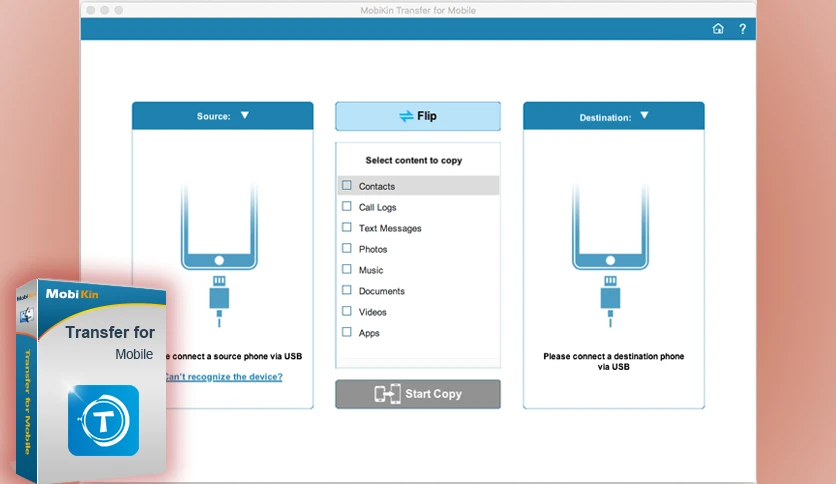
Task: Click the source USB cable plug icon
Action: [x=219, y=301]
